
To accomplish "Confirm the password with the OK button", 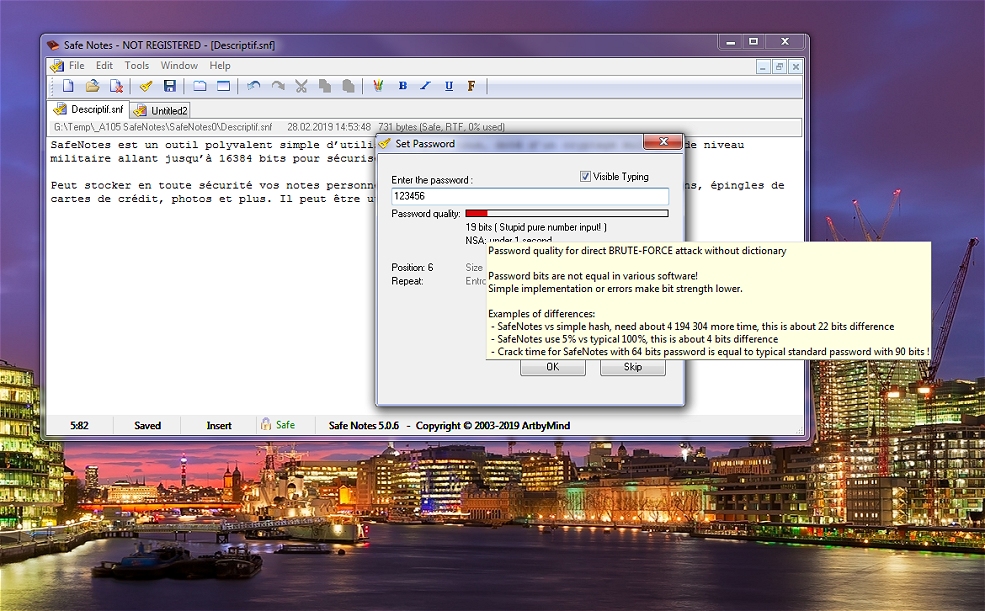I will (x=553, y=367).
